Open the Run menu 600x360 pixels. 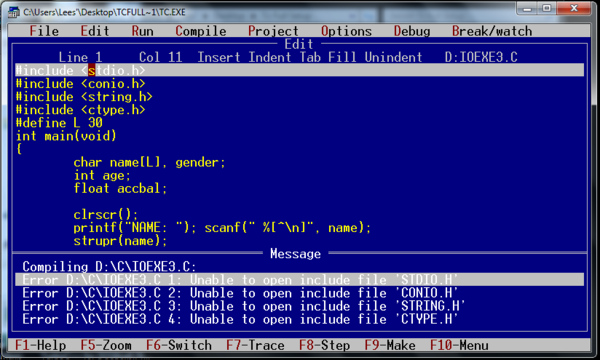pos(142,31)
